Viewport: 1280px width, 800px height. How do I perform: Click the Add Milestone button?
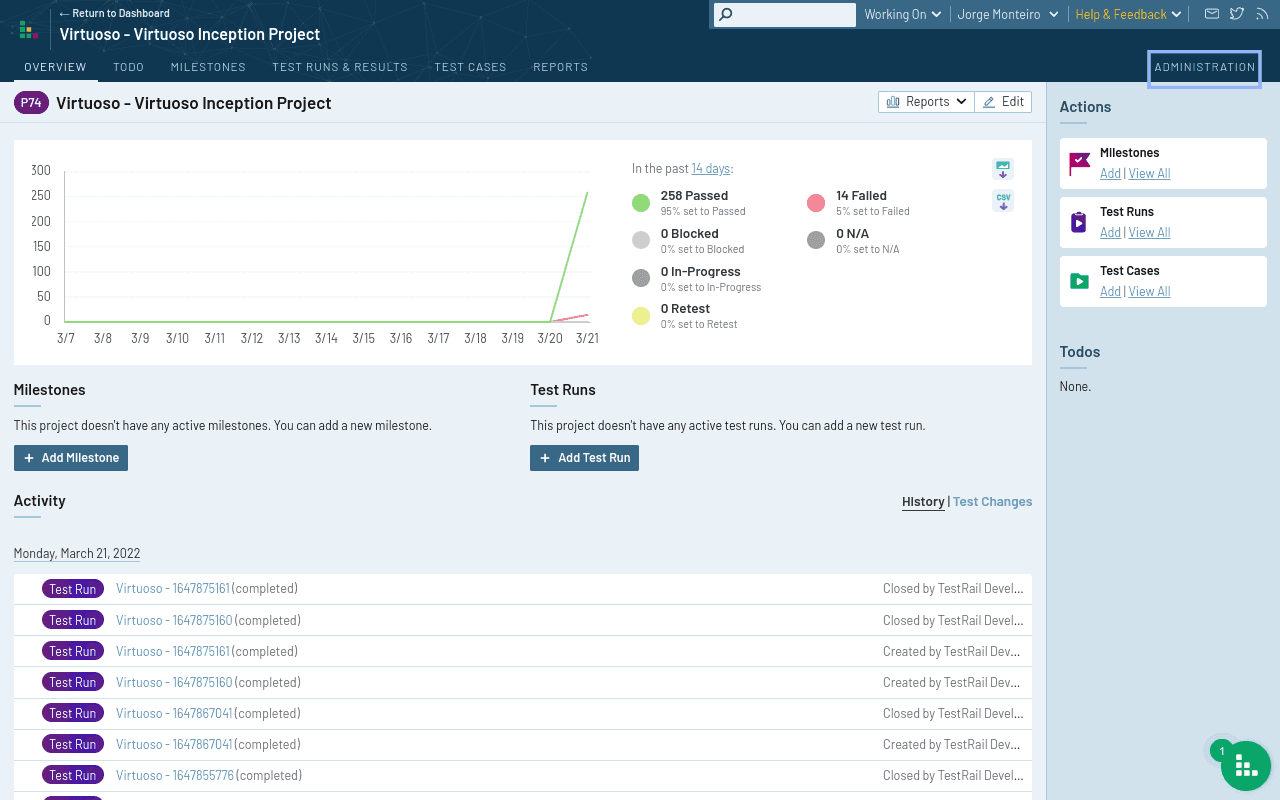click(70, 457)
